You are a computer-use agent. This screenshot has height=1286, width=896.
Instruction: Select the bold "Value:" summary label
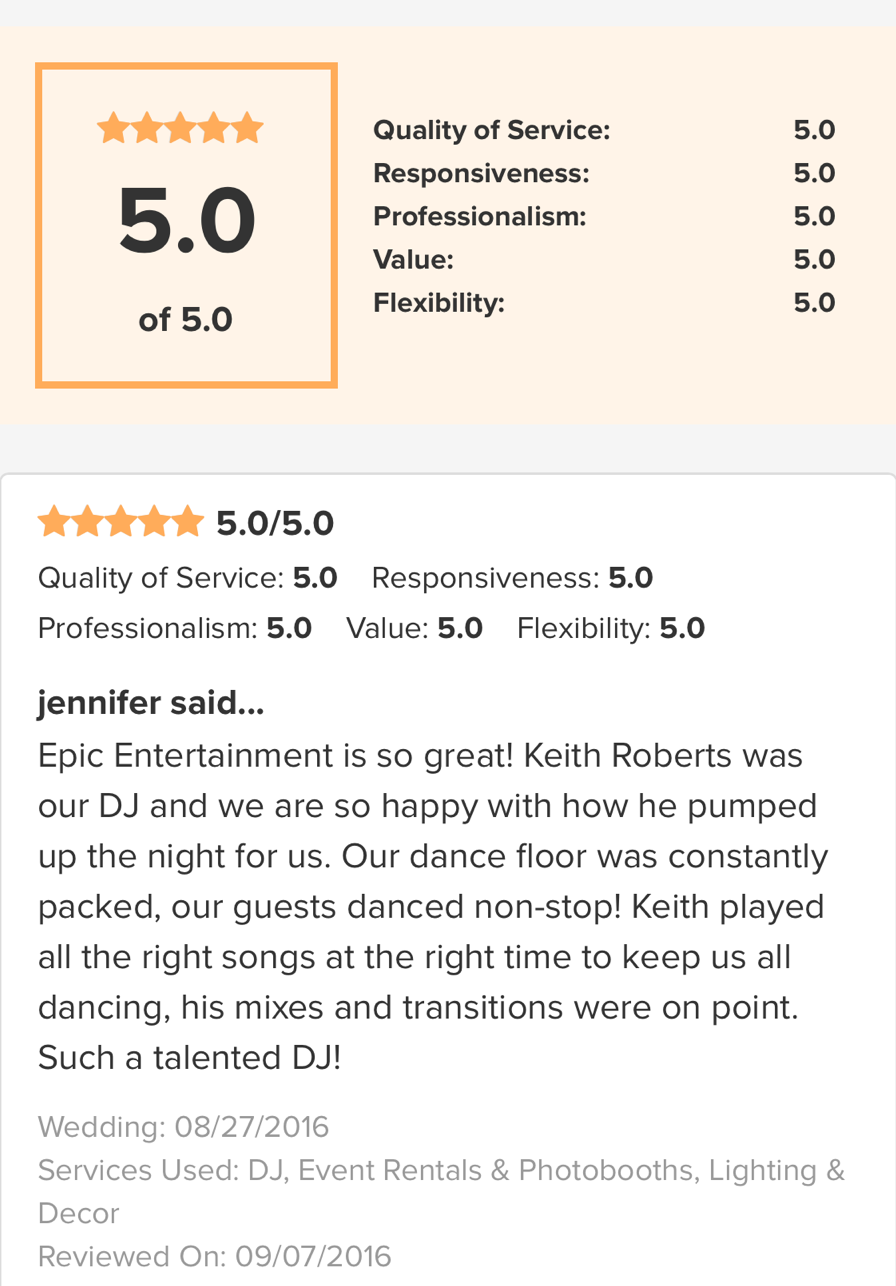[x=413, y=259]
